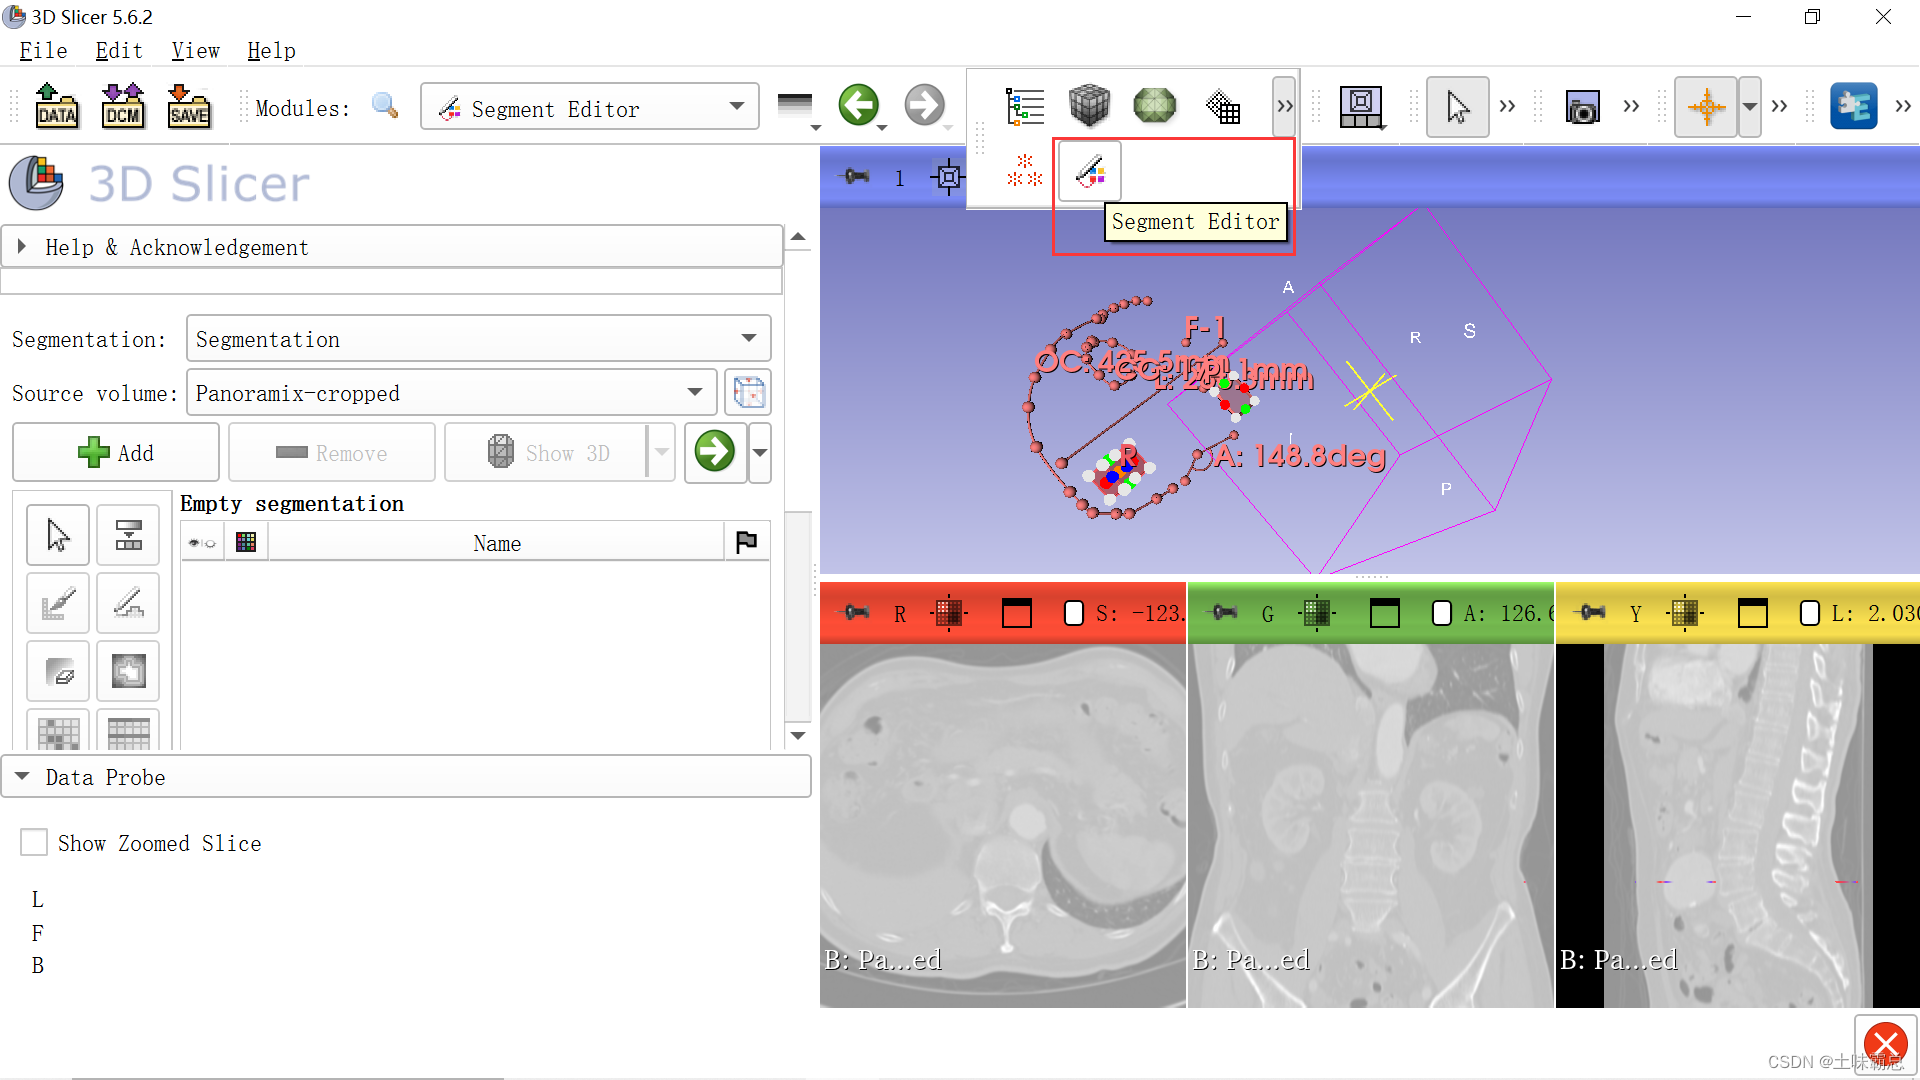Open the Volume Rendering cube icon
The width and height of the screenshot is (1920, 1080).
click(x=1089, y=106)
